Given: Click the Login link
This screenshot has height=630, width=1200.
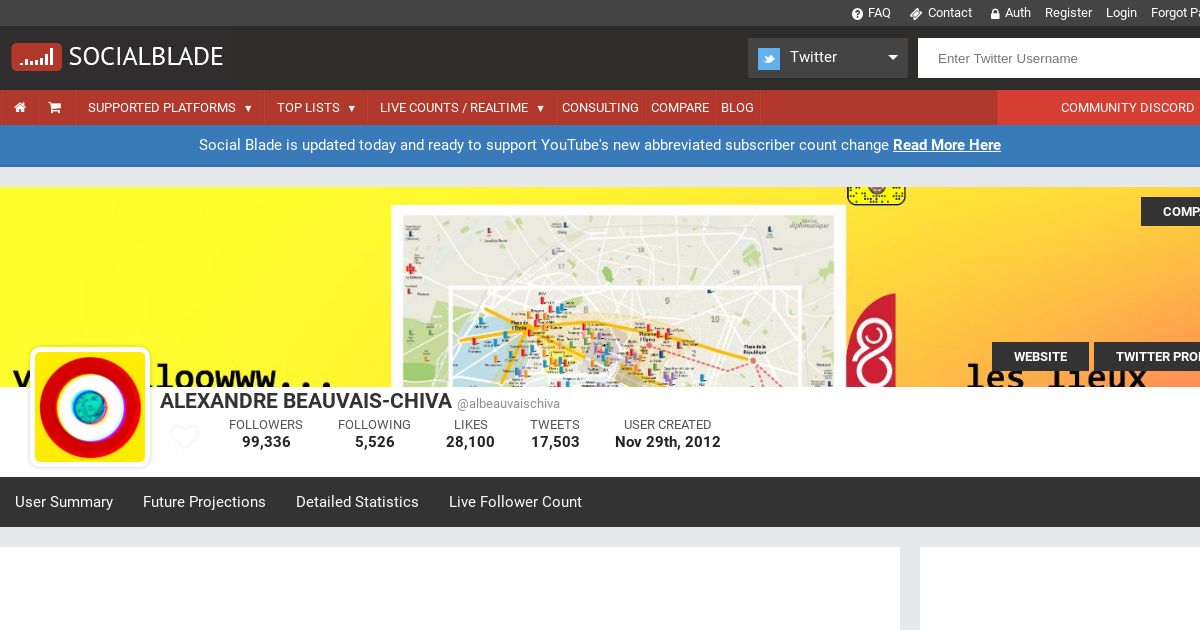Looking at the screenshot, I should (x=1121, y=13).
